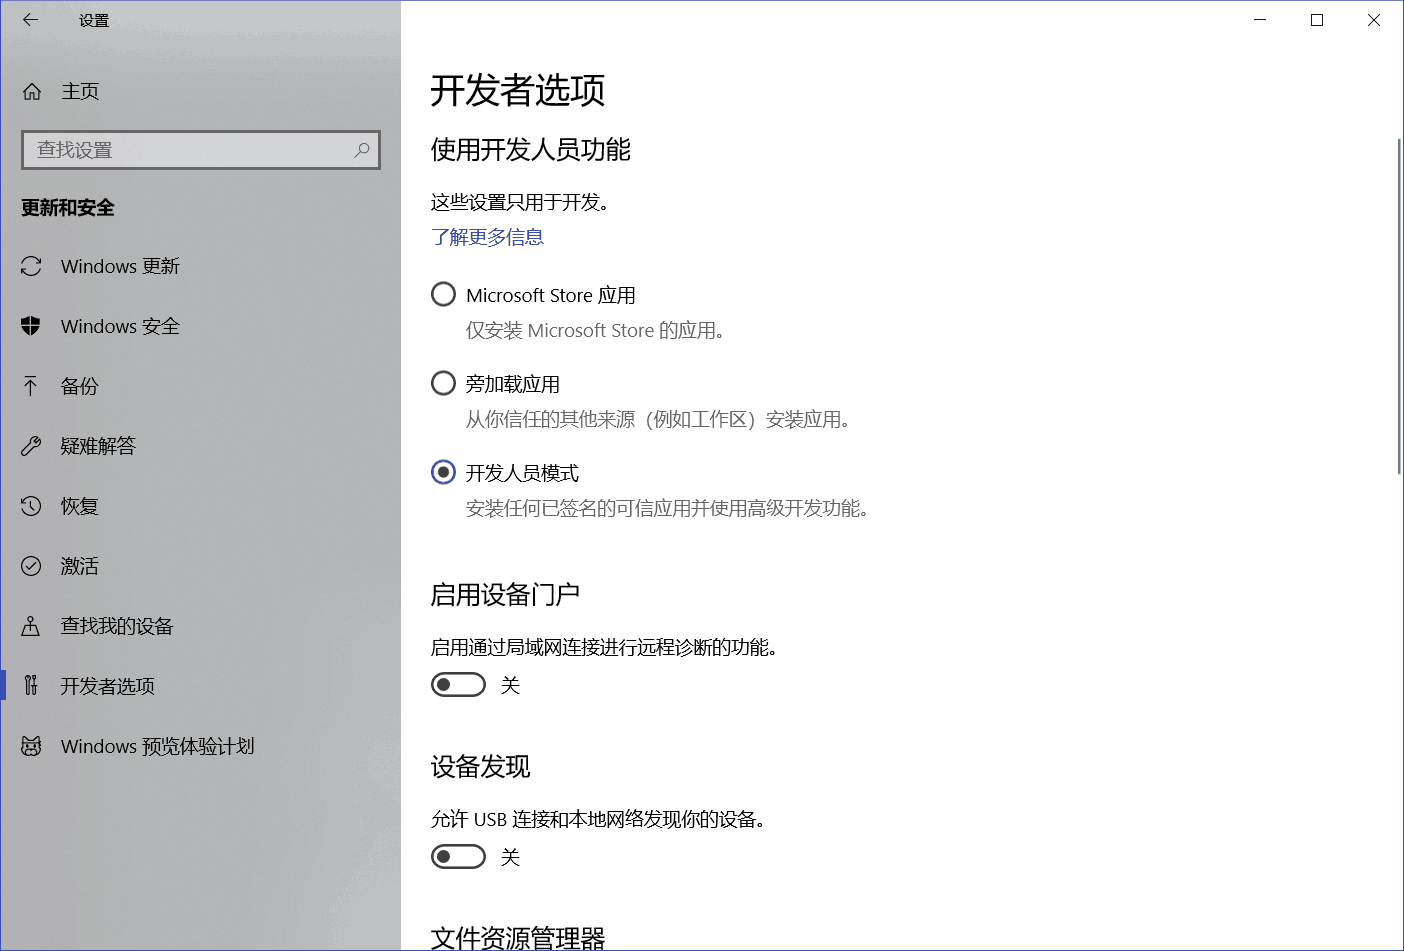Click the 查找设置 search field
The width and height of the screenshot is (1404, 951).
pos(200,150)
